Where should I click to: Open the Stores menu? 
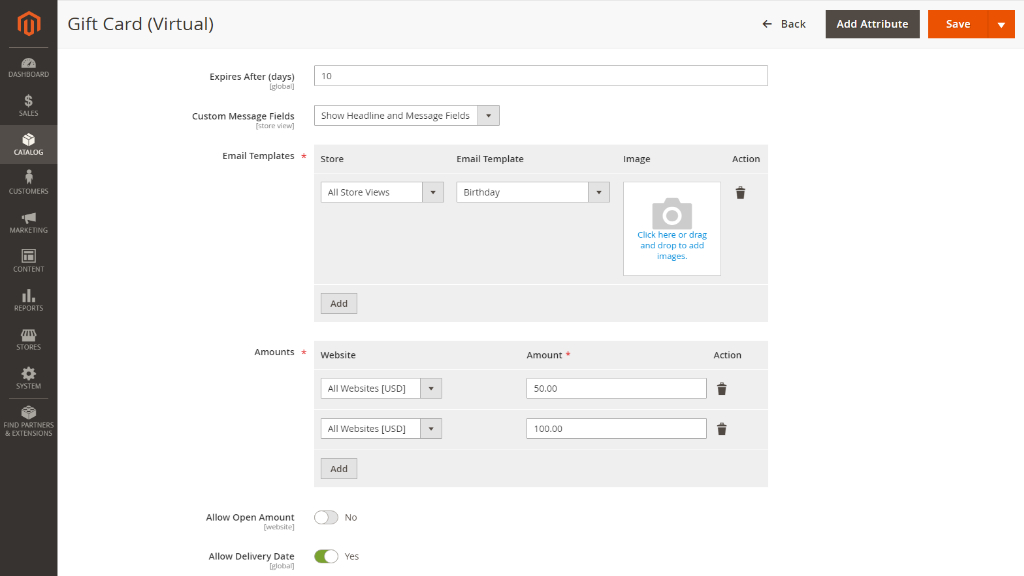point(29,340)
